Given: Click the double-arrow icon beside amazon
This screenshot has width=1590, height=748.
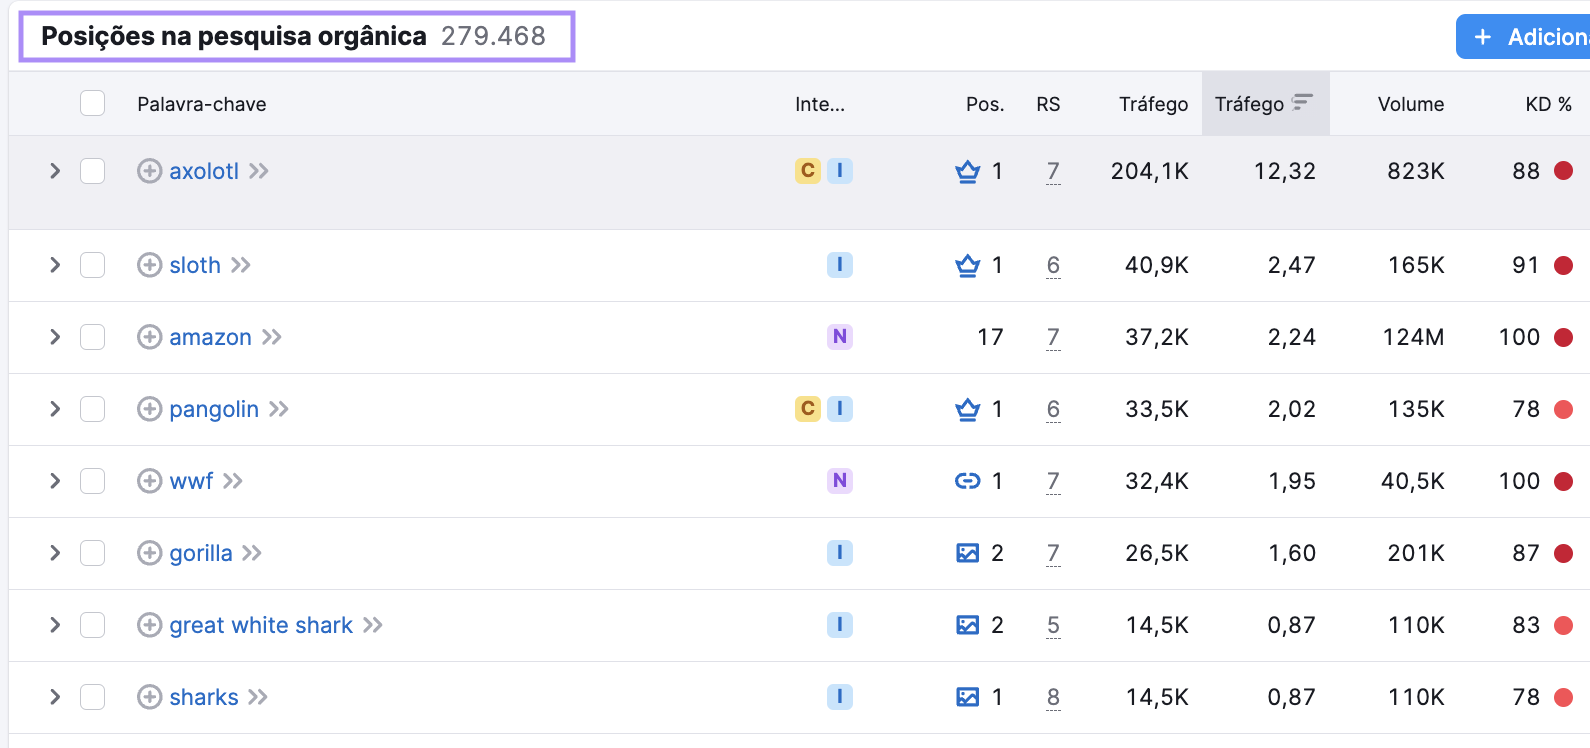Looking at the screenshot, I should pos(272,337).
